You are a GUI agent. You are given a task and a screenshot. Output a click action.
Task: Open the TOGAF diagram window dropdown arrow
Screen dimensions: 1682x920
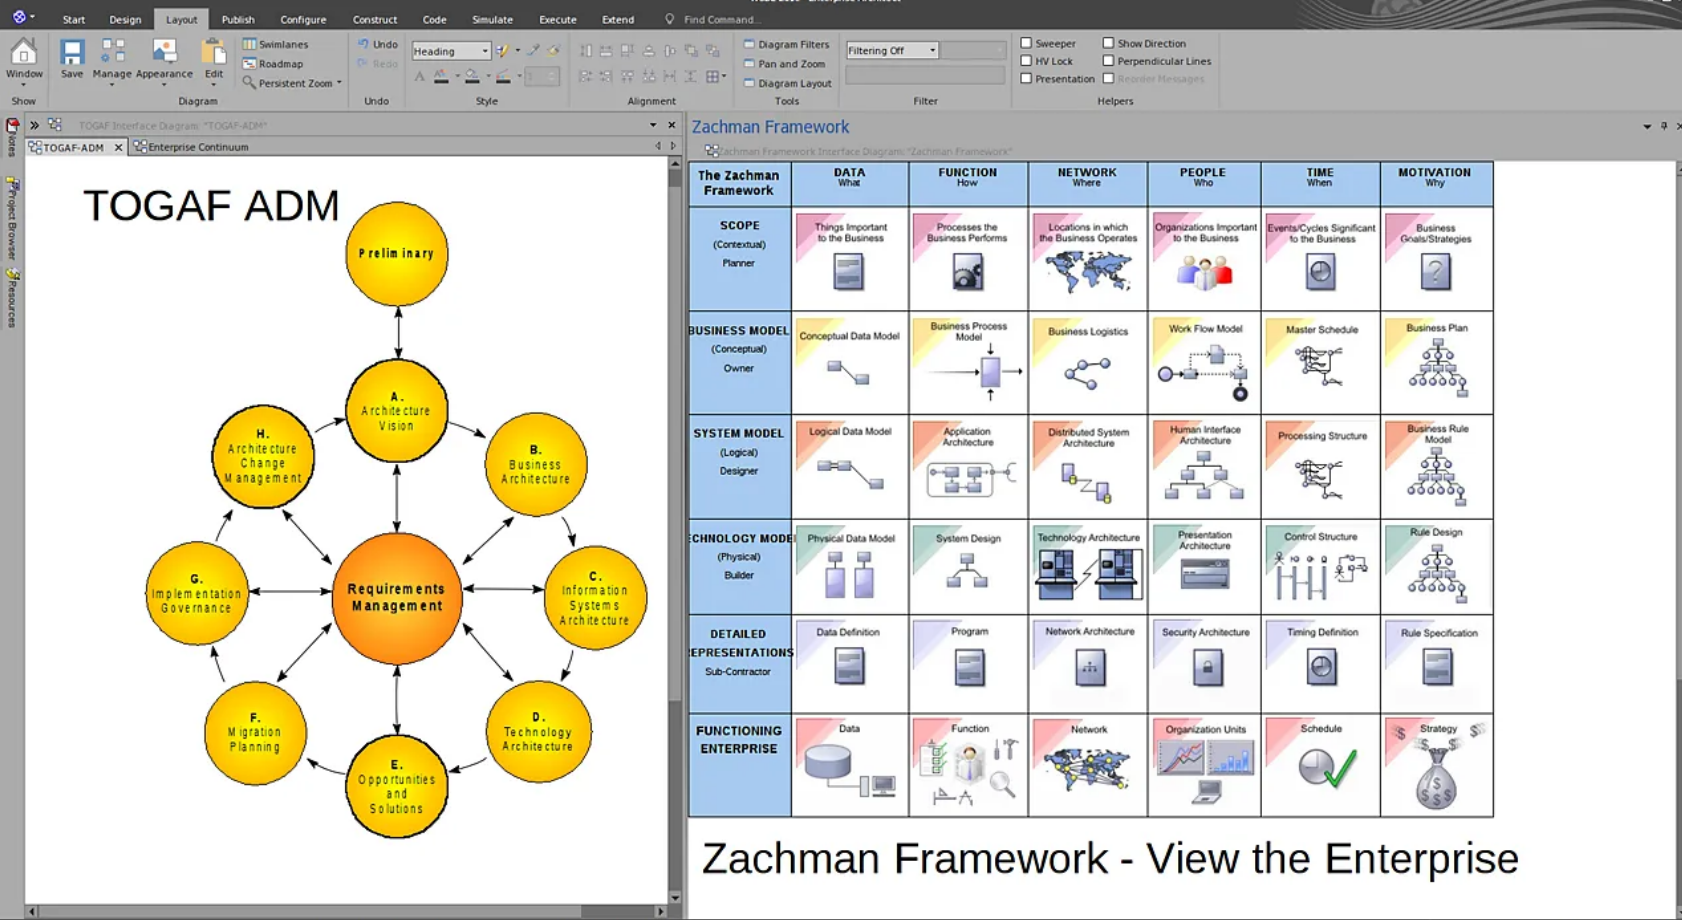click(653, 125)
